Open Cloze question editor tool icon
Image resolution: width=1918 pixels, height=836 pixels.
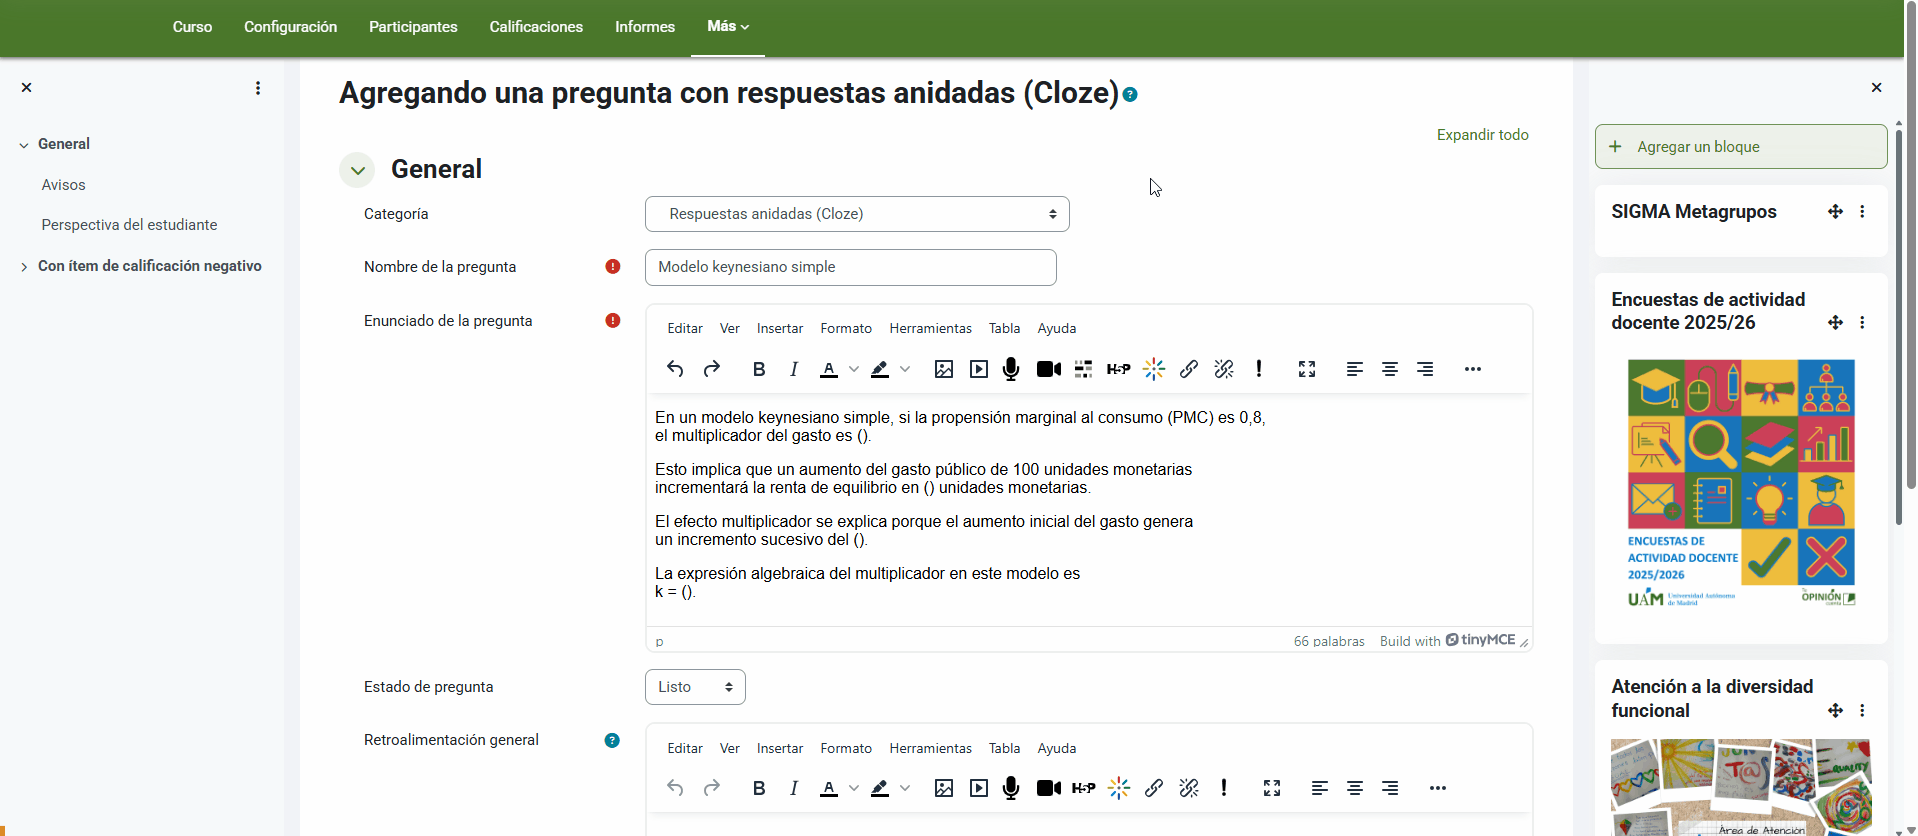coord(1083,369)
